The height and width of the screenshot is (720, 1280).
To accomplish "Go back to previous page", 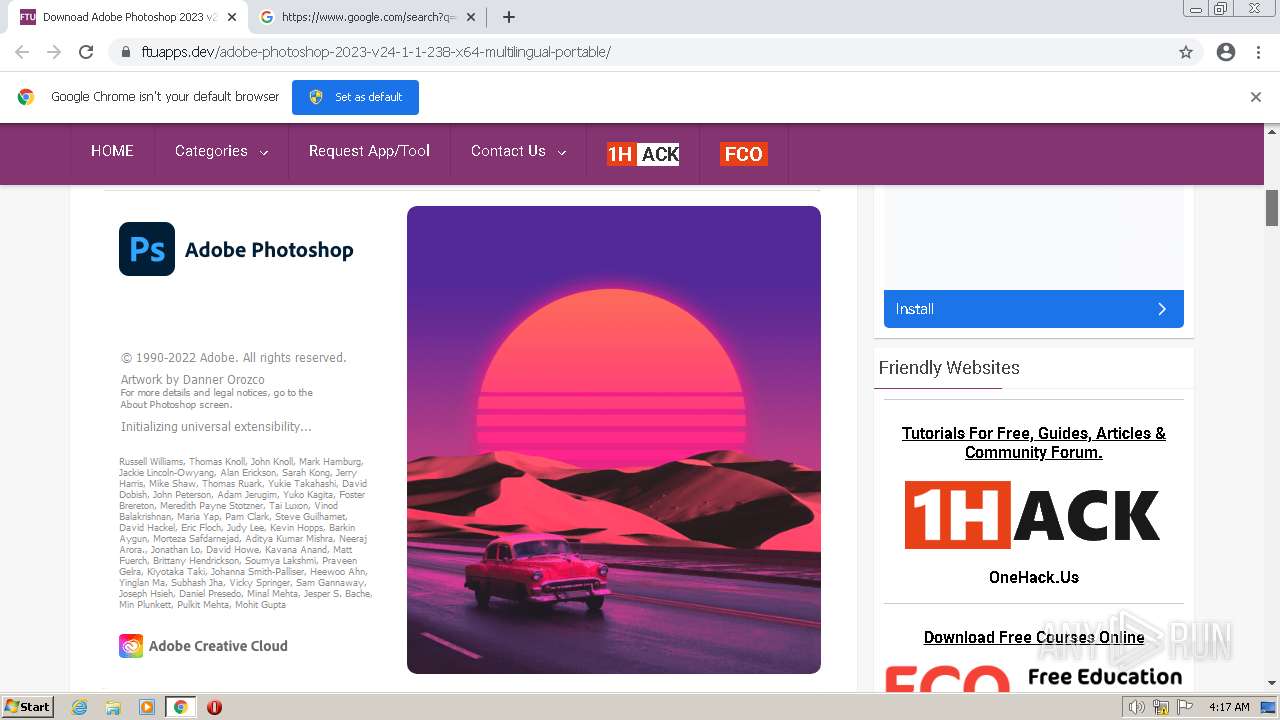I will [22, 52].
